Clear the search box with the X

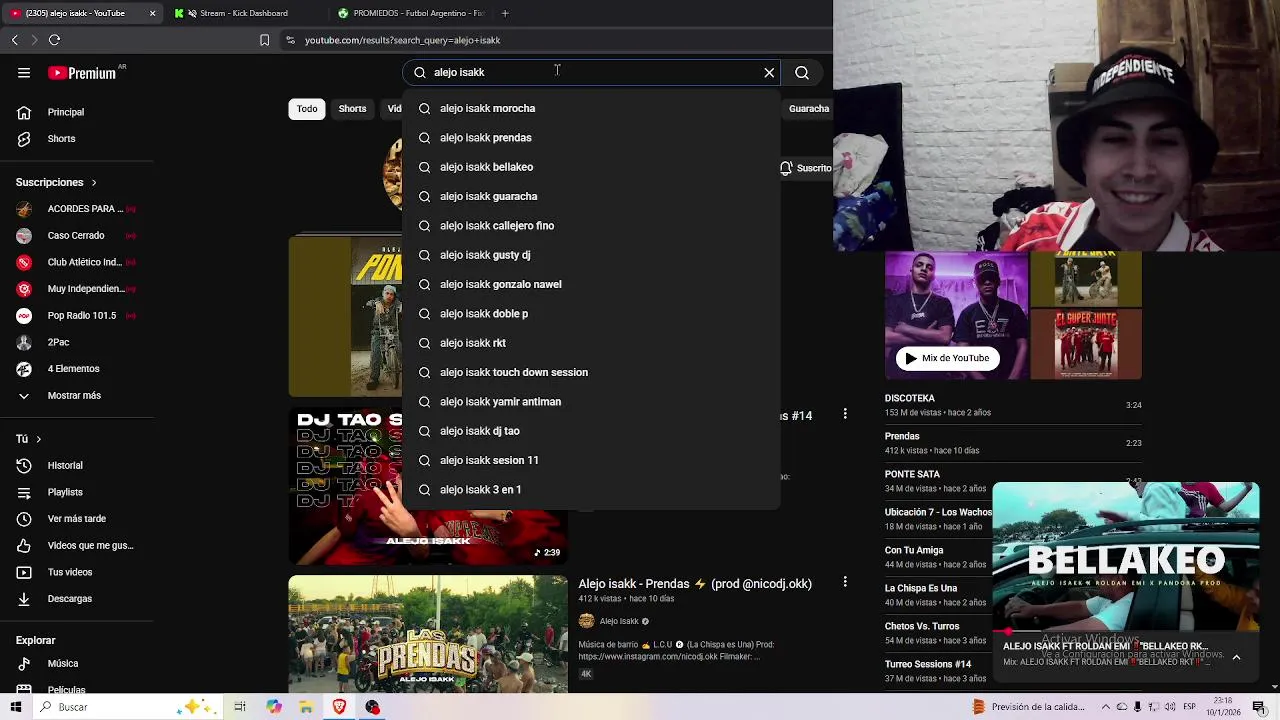[x=769, y=72]
